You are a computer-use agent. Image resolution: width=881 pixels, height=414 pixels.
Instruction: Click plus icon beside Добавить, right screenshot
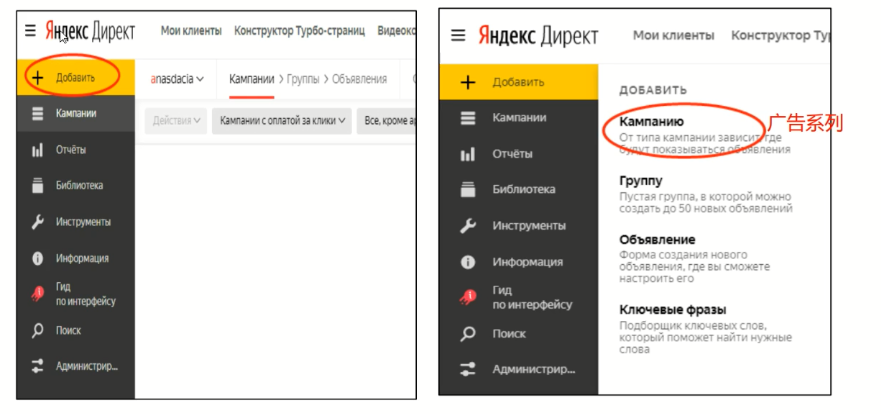[x=467, y=83]
